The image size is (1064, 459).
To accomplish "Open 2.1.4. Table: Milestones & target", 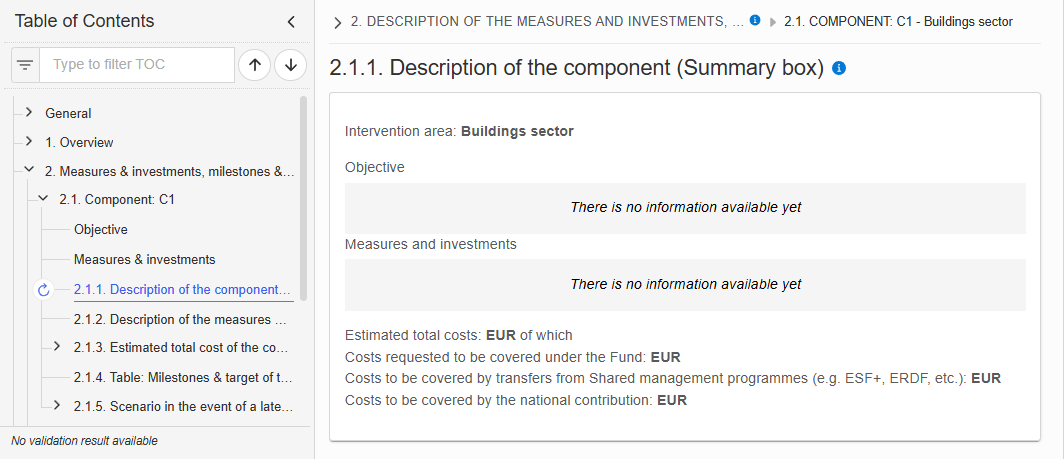I will [183, 378].
